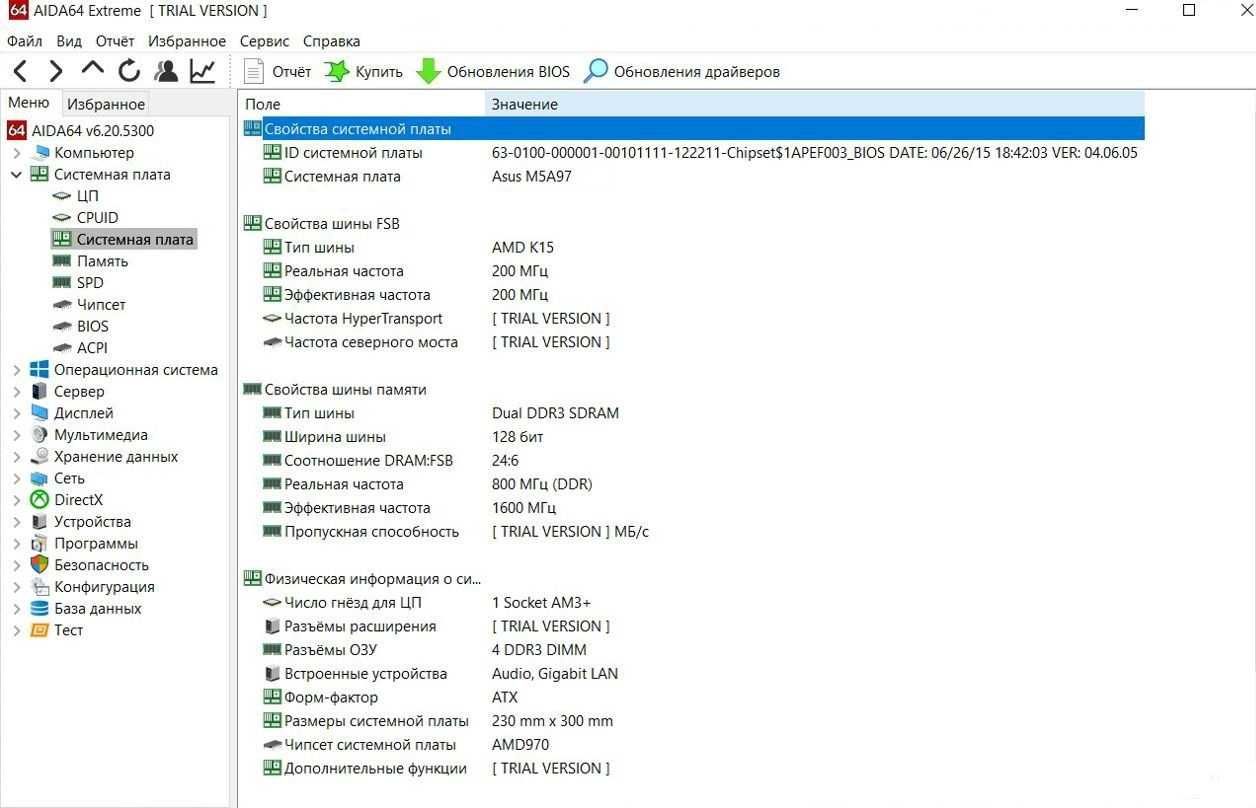Click the Купить toolbar button
The width and height of the screenshot is (1256, 808).
[x=364, y=71]
